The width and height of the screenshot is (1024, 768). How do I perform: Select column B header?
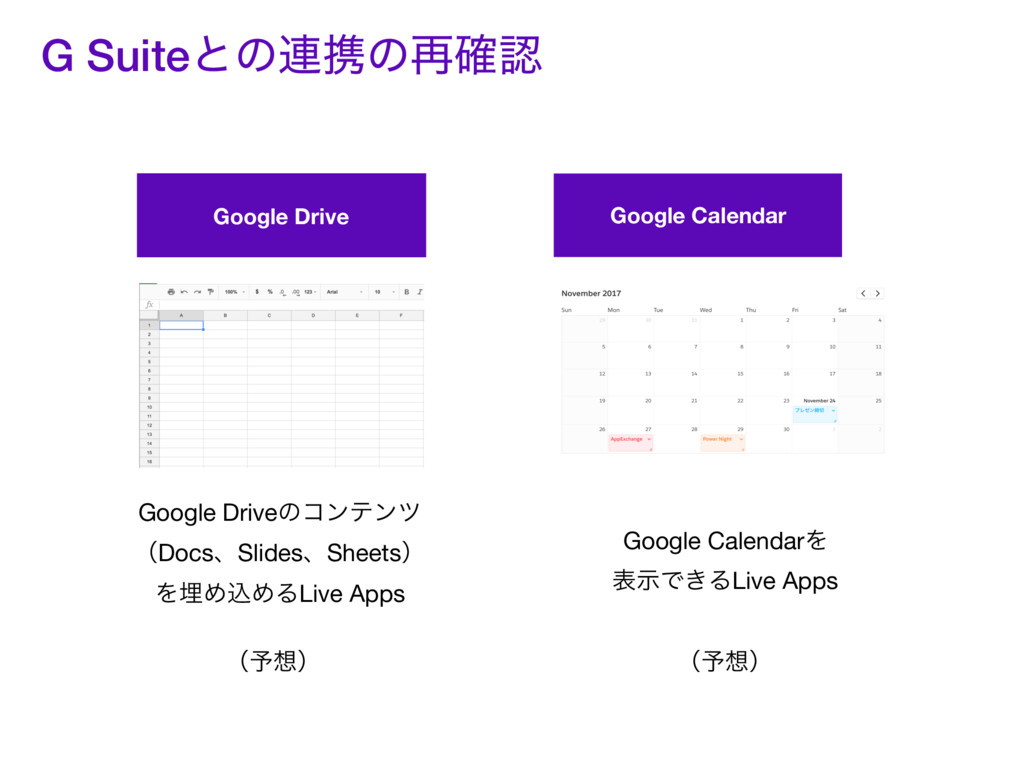[225, 315]
